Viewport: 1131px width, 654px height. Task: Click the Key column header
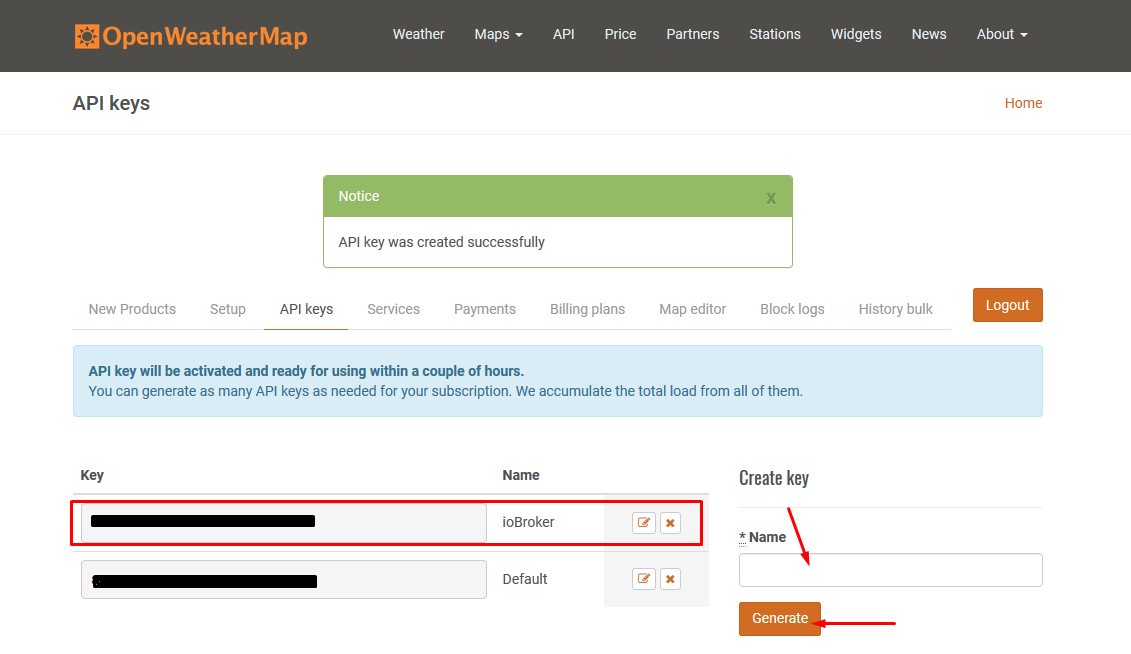pyautogui.click(x=92, y=475)
